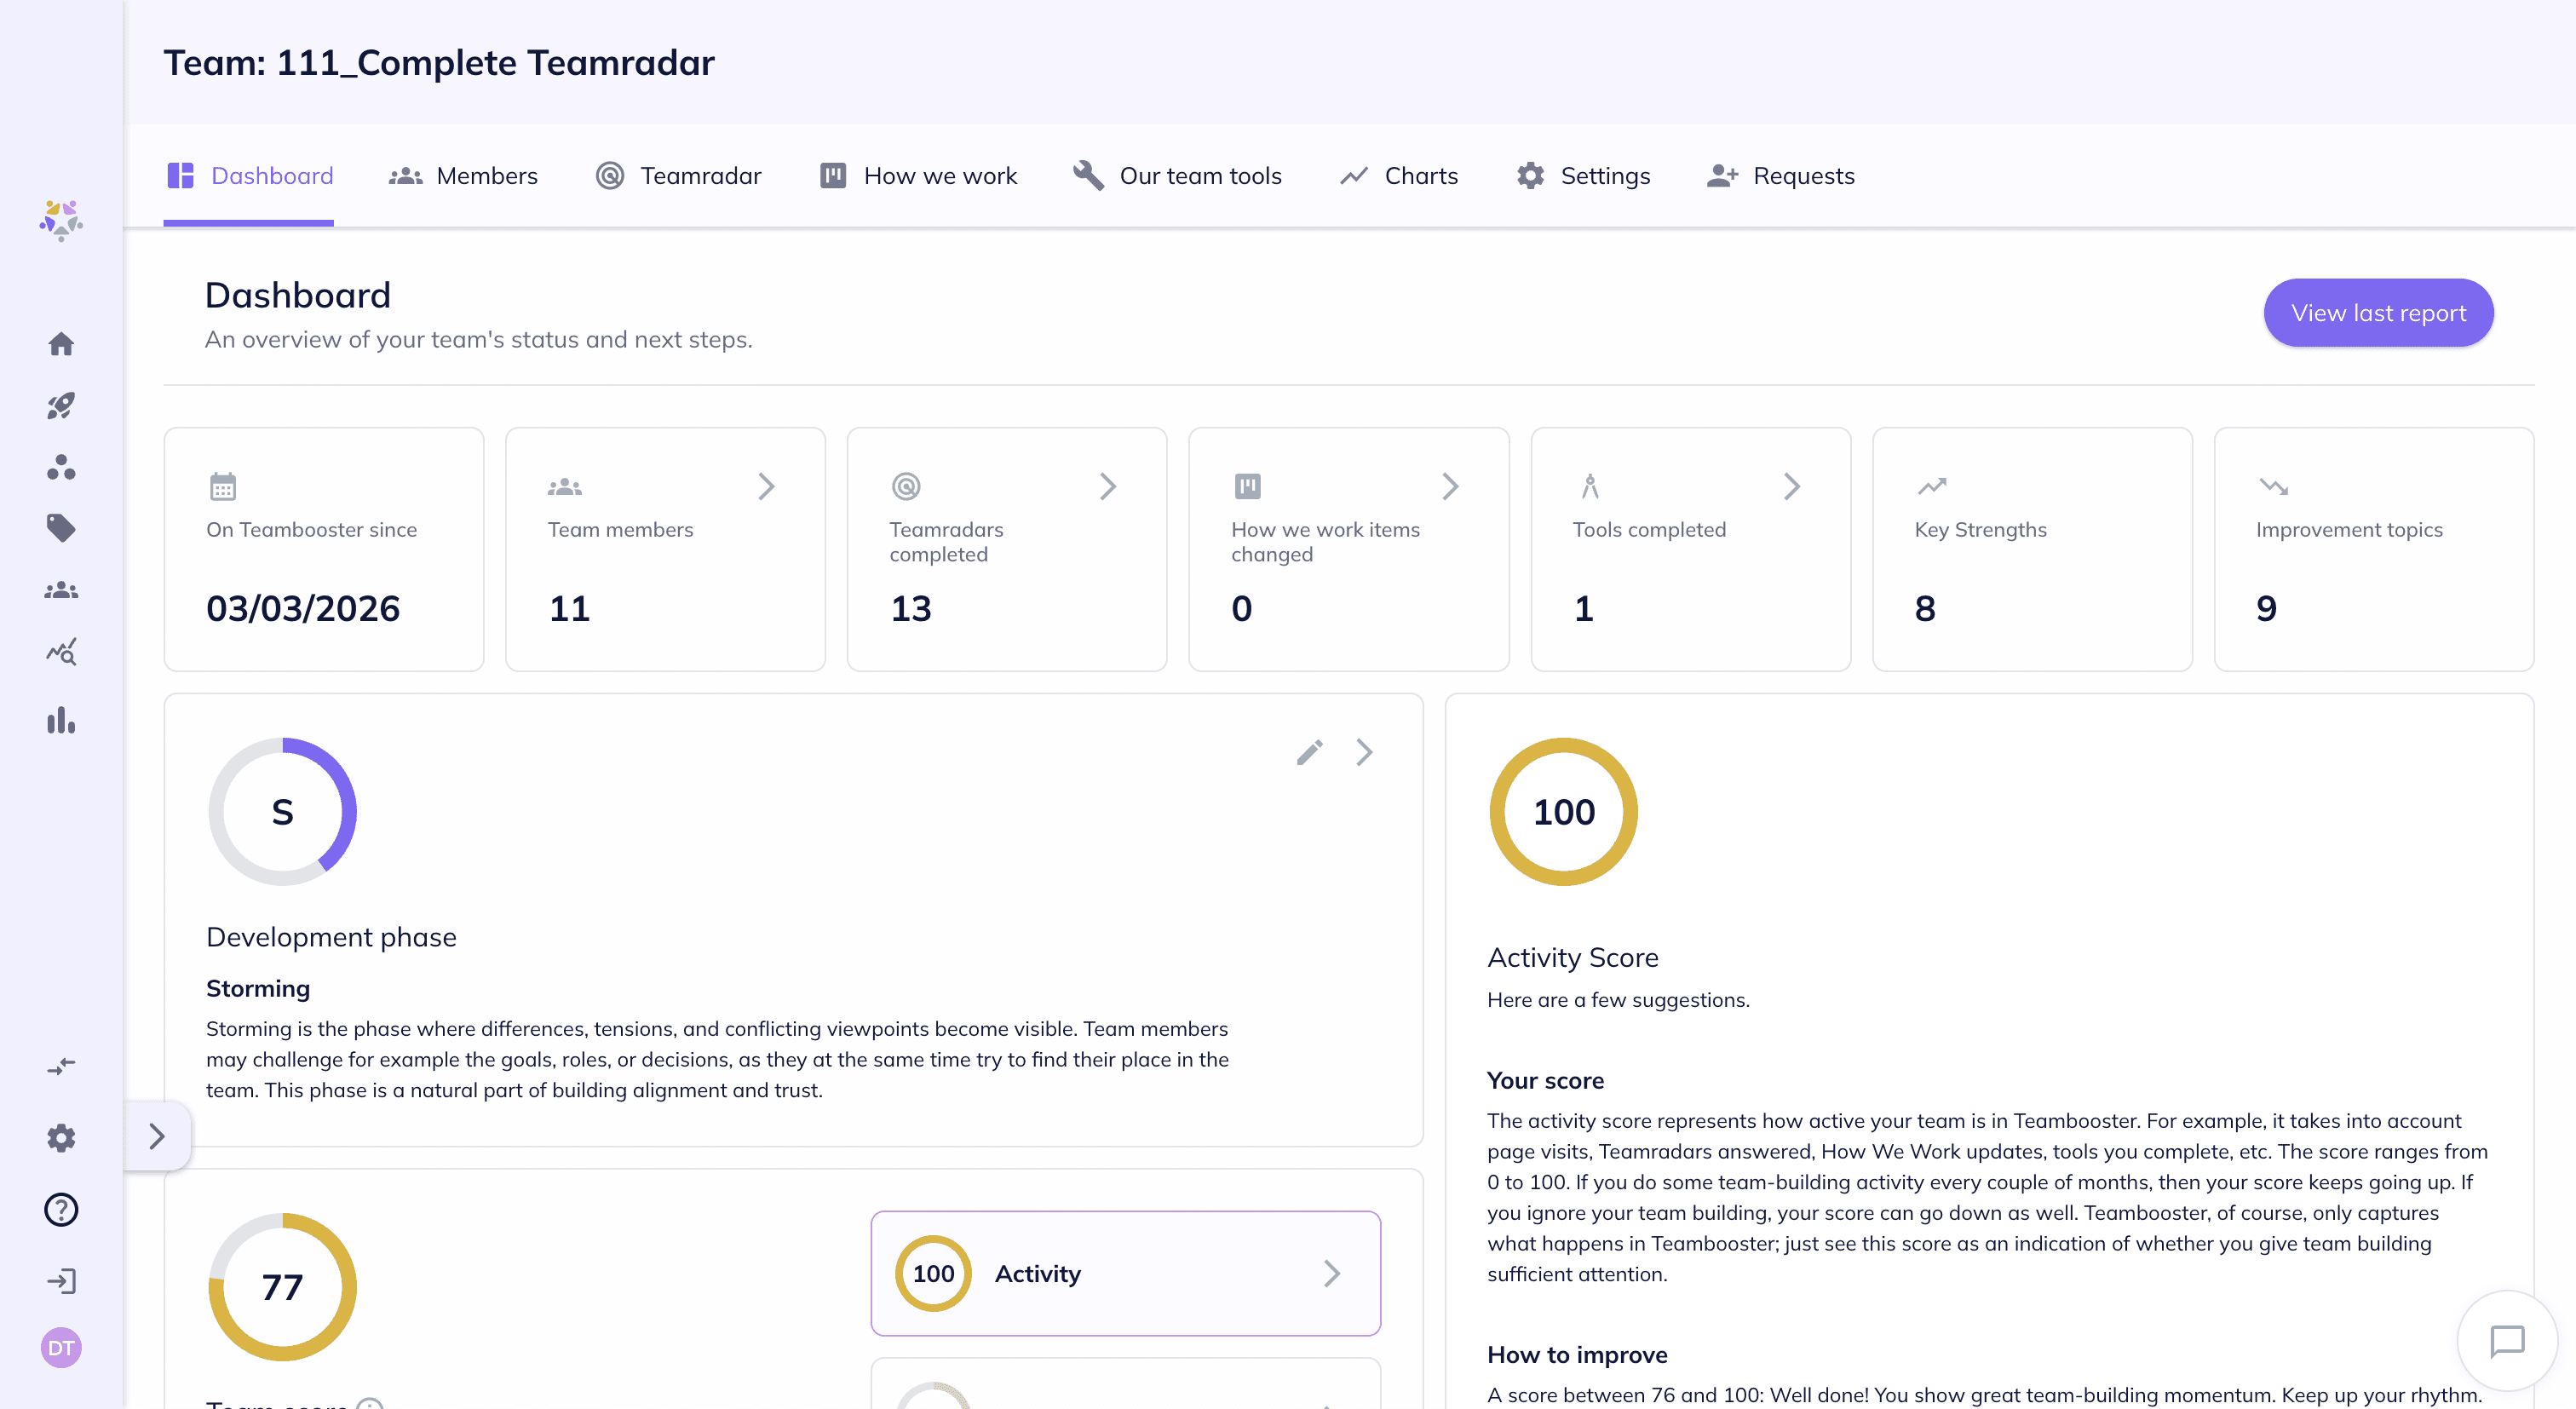Click the compass icon on Tools completed card

click(1590, 487)
